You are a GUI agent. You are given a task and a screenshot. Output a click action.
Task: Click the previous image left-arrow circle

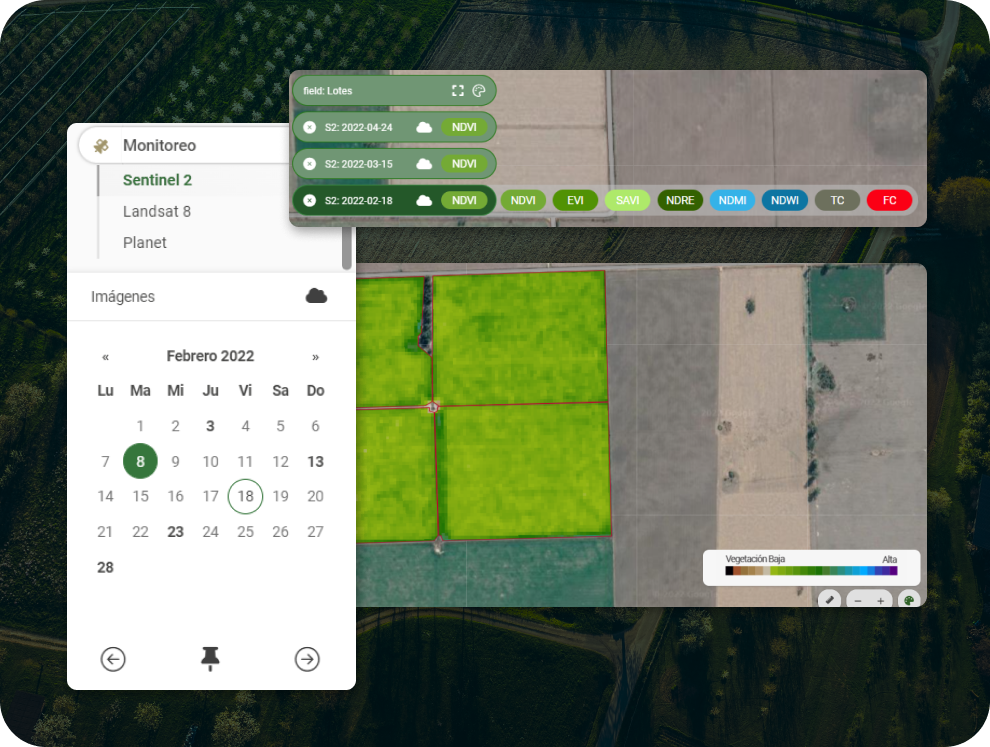pyautogui.click(x=113, y=659)
